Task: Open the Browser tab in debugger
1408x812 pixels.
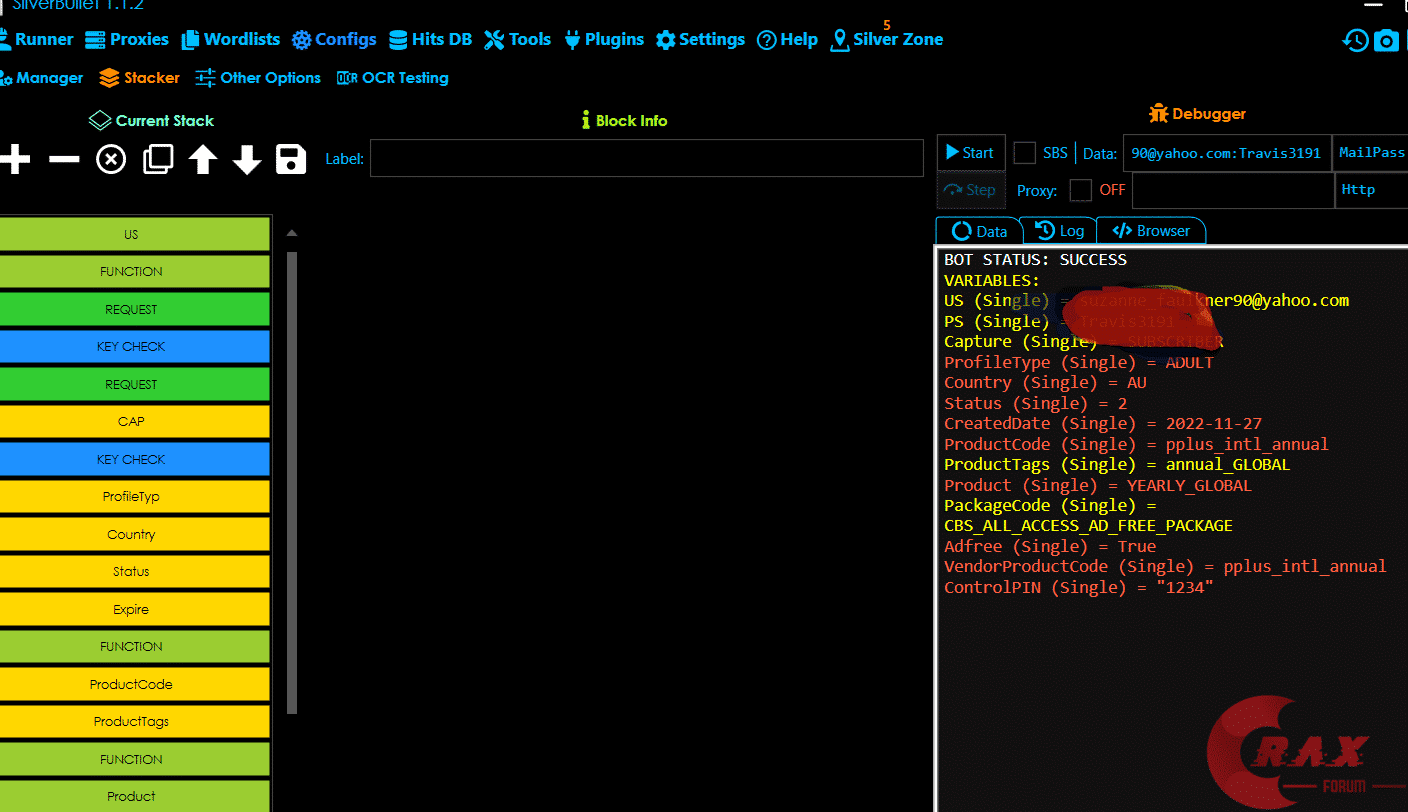Action: pos(1151,231)
